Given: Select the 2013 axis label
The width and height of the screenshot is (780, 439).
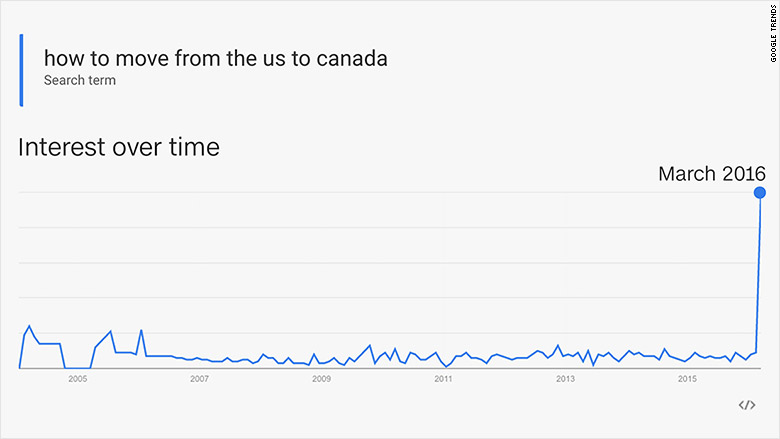Looking at the screenshot, I should [x=565, y=379].
